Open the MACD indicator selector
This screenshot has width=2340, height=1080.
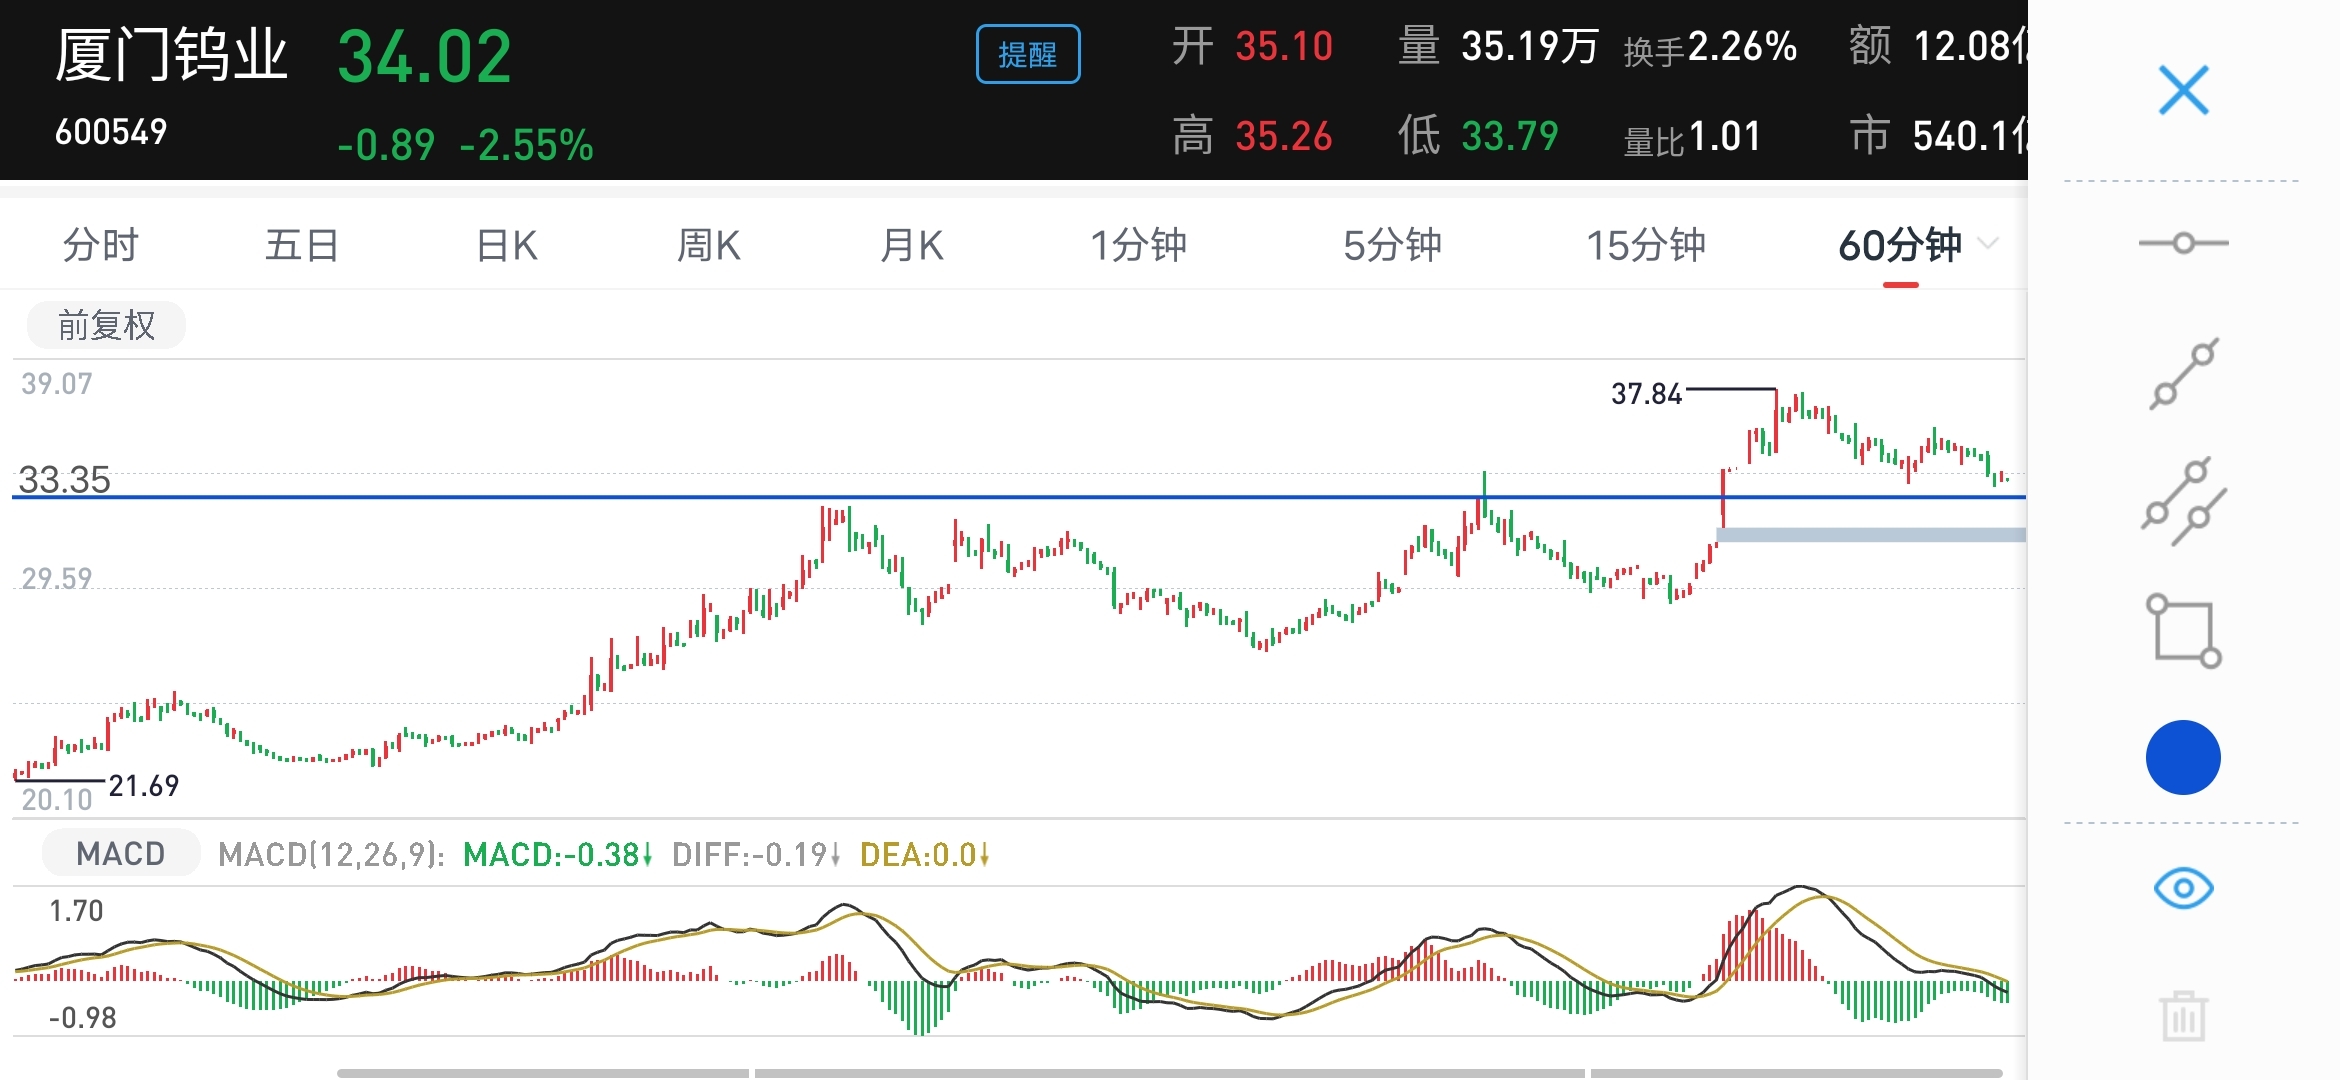(120, 853)
